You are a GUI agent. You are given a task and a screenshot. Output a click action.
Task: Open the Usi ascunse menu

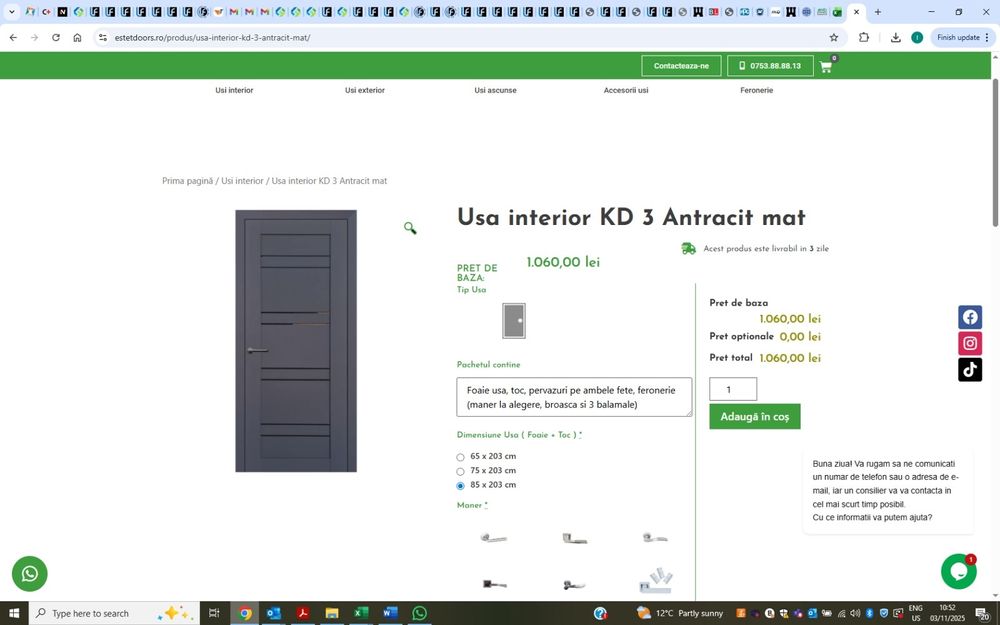click(x=496, y=91)
